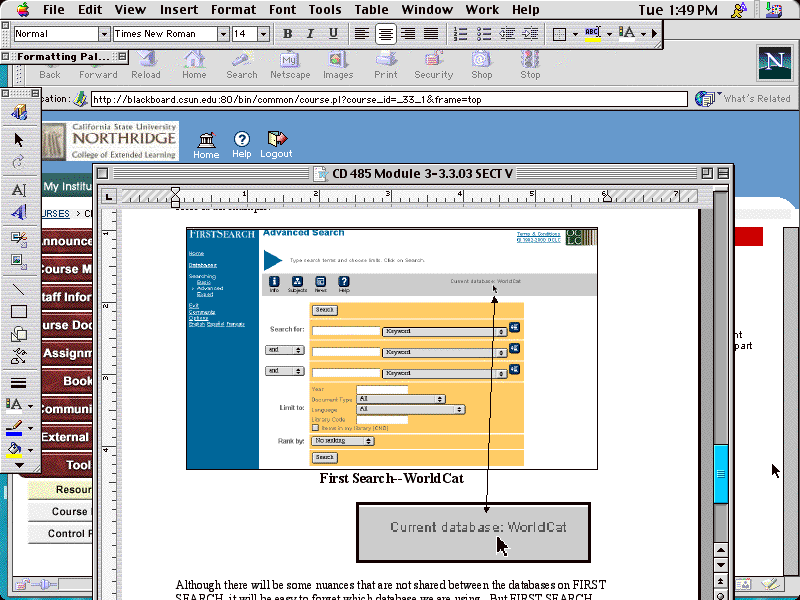
Task: Open the Line Style tool
Action: tap(19, 383)
